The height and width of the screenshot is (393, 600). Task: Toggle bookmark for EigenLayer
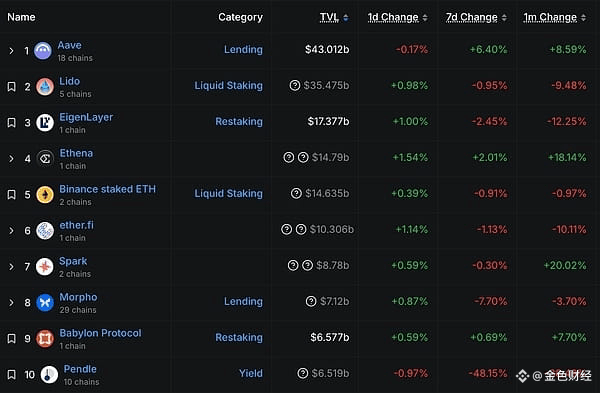click(x=11, y=123)
